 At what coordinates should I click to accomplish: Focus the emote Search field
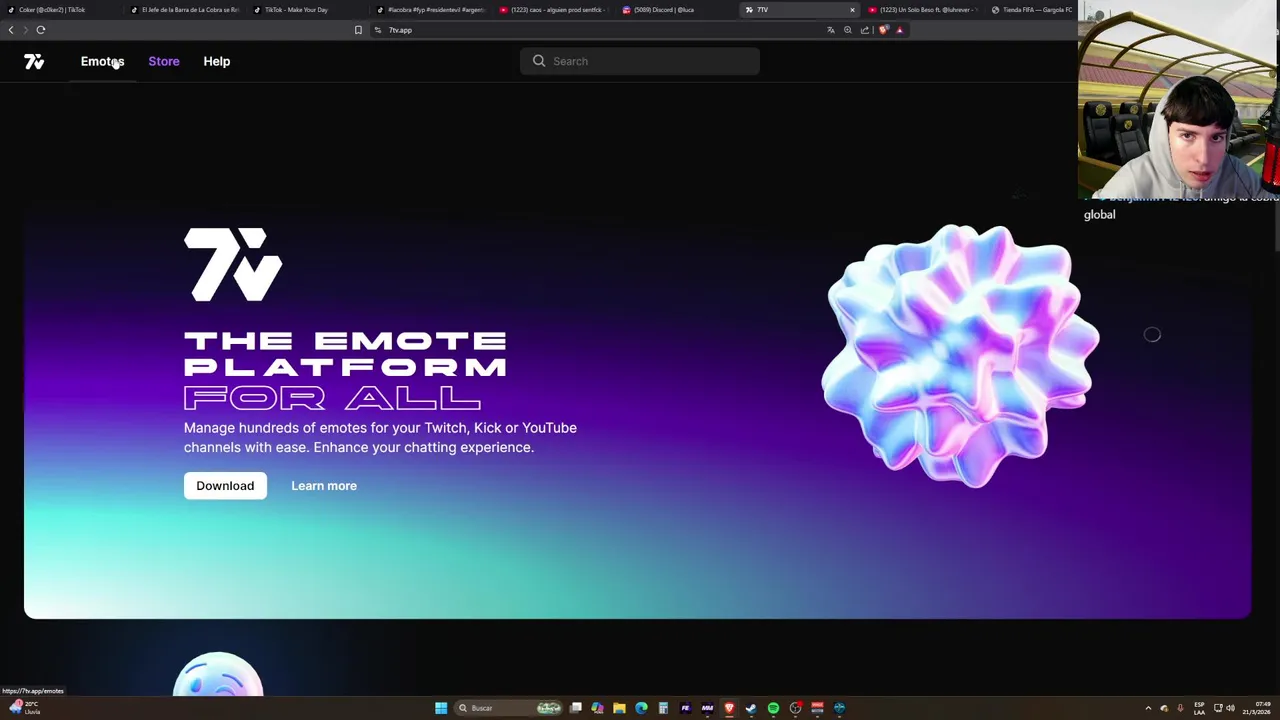[x=640, y=61]
